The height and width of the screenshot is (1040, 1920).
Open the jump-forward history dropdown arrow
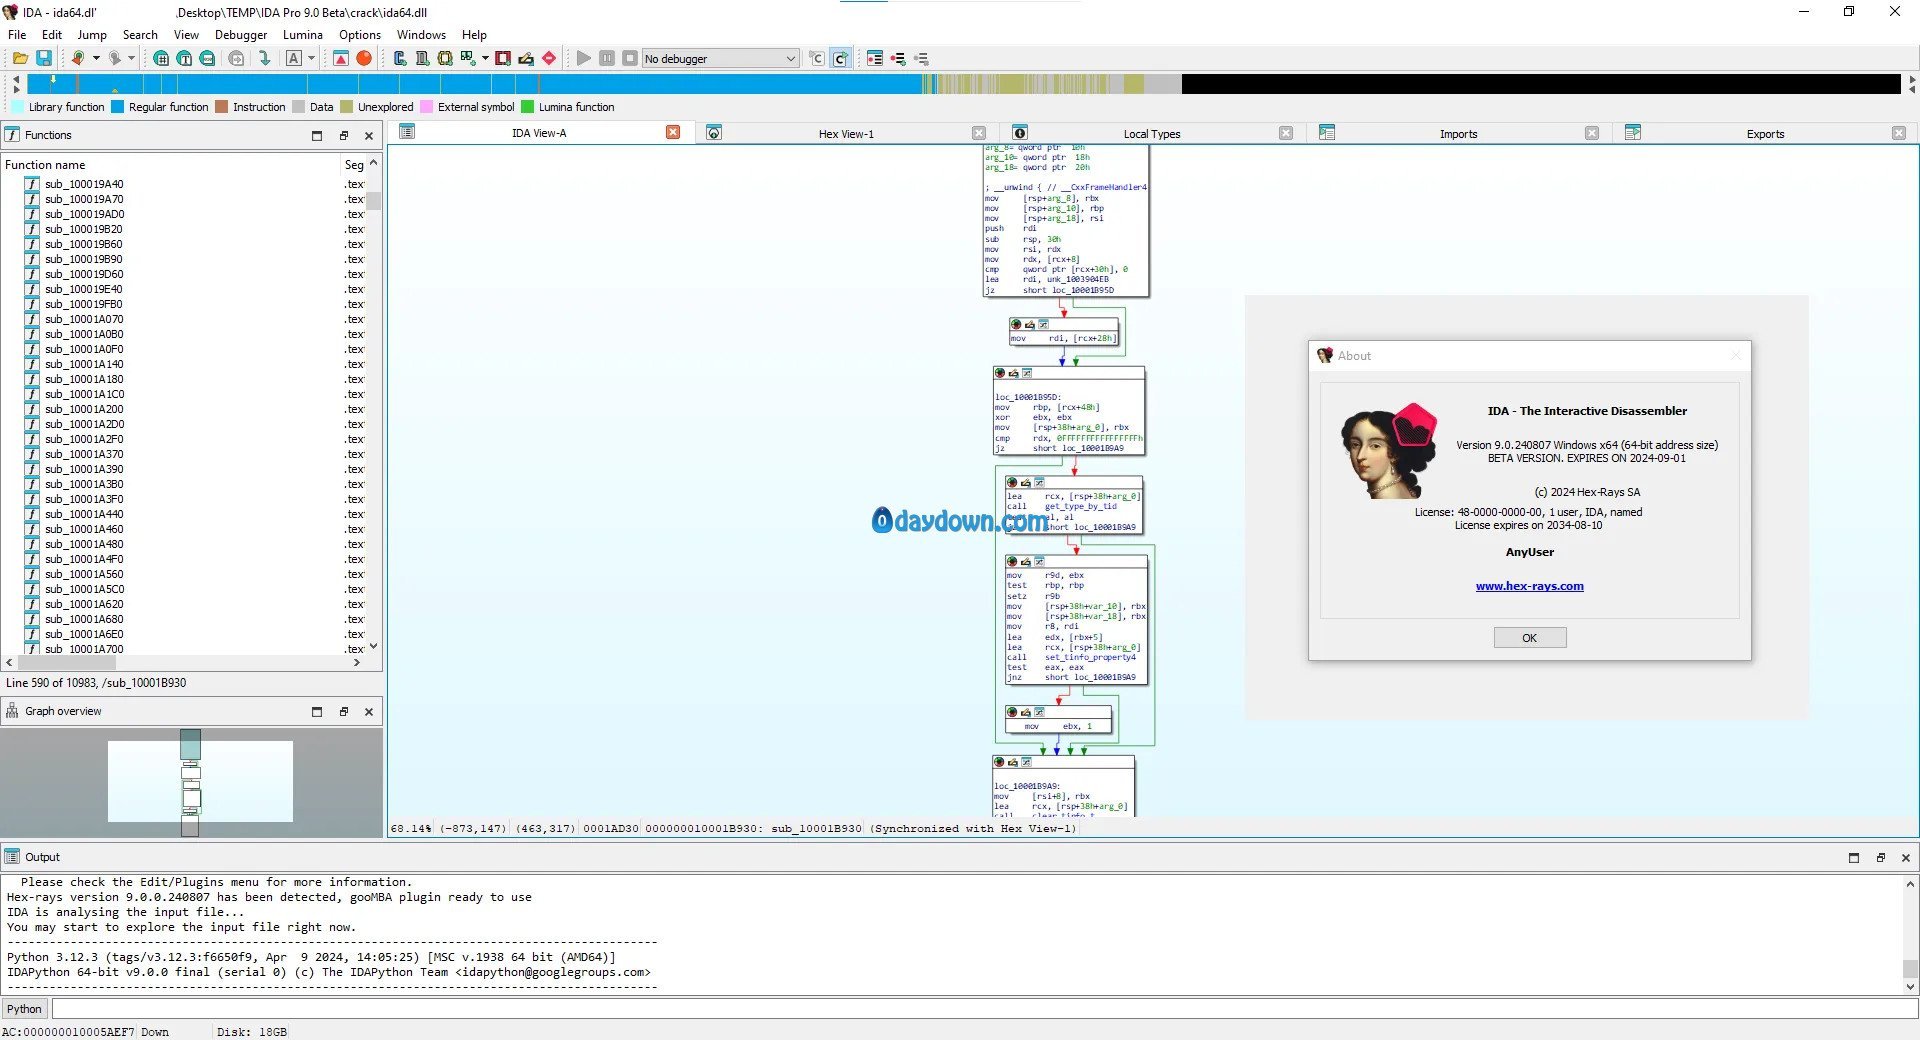click(x=131, y=59)
